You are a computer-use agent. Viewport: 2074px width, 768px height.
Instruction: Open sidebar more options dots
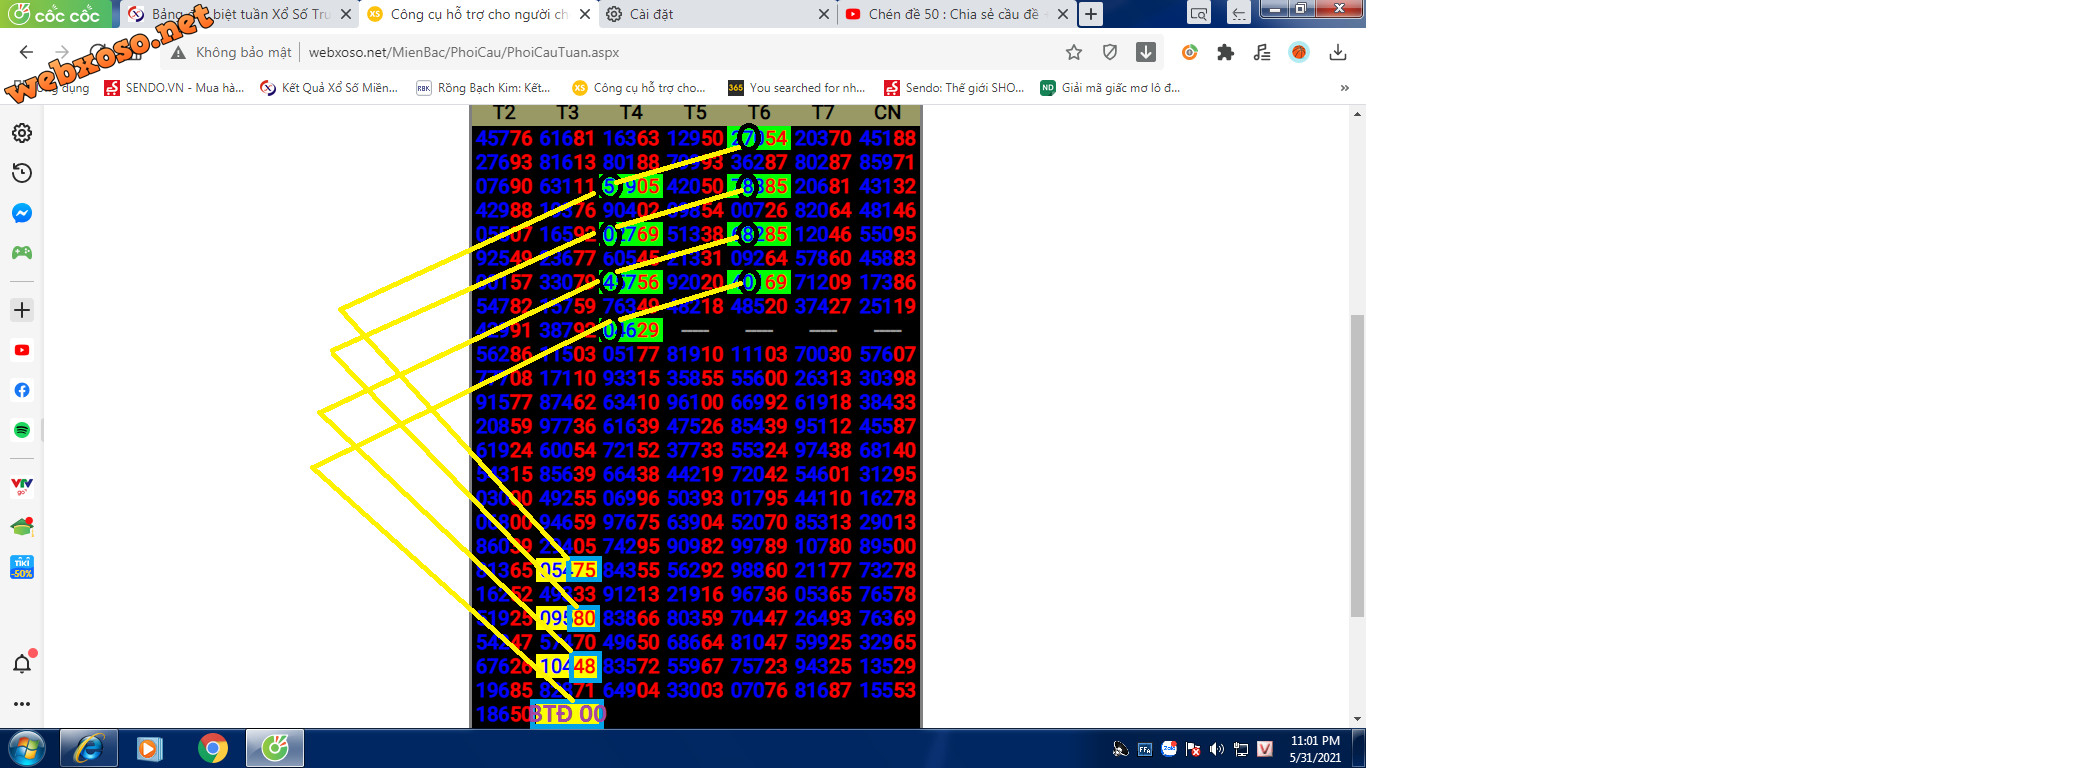[22, 704]
